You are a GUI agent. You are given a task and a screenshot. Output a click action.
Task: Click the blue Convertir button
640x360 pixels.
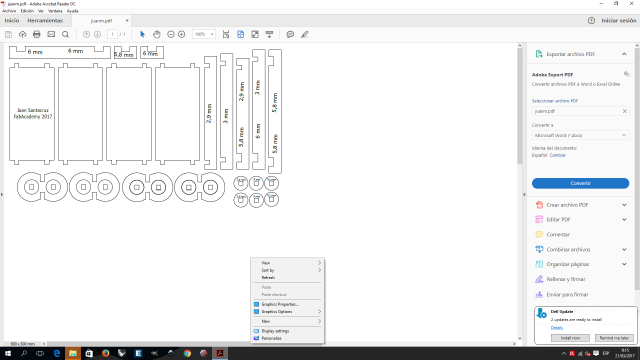tap(580, 183)
